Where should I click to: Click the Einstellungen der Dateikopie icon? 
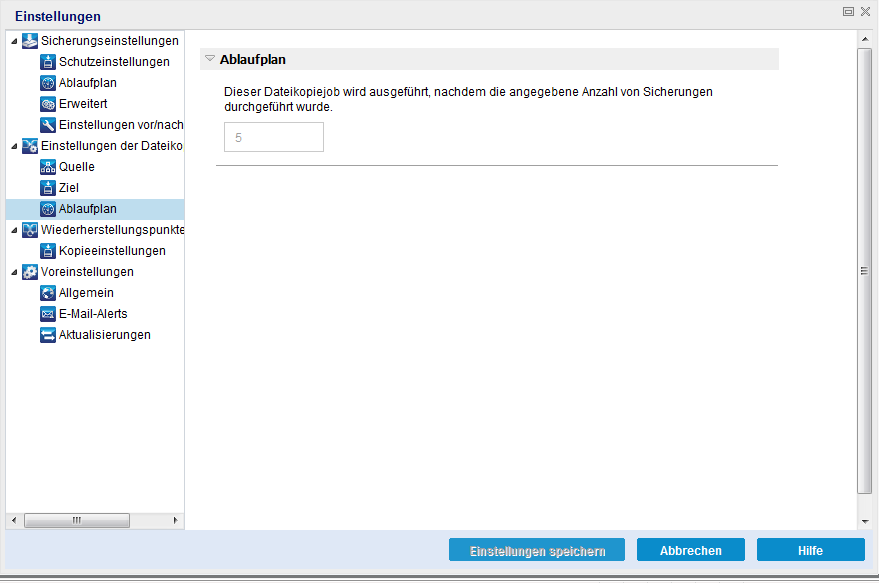30,146
